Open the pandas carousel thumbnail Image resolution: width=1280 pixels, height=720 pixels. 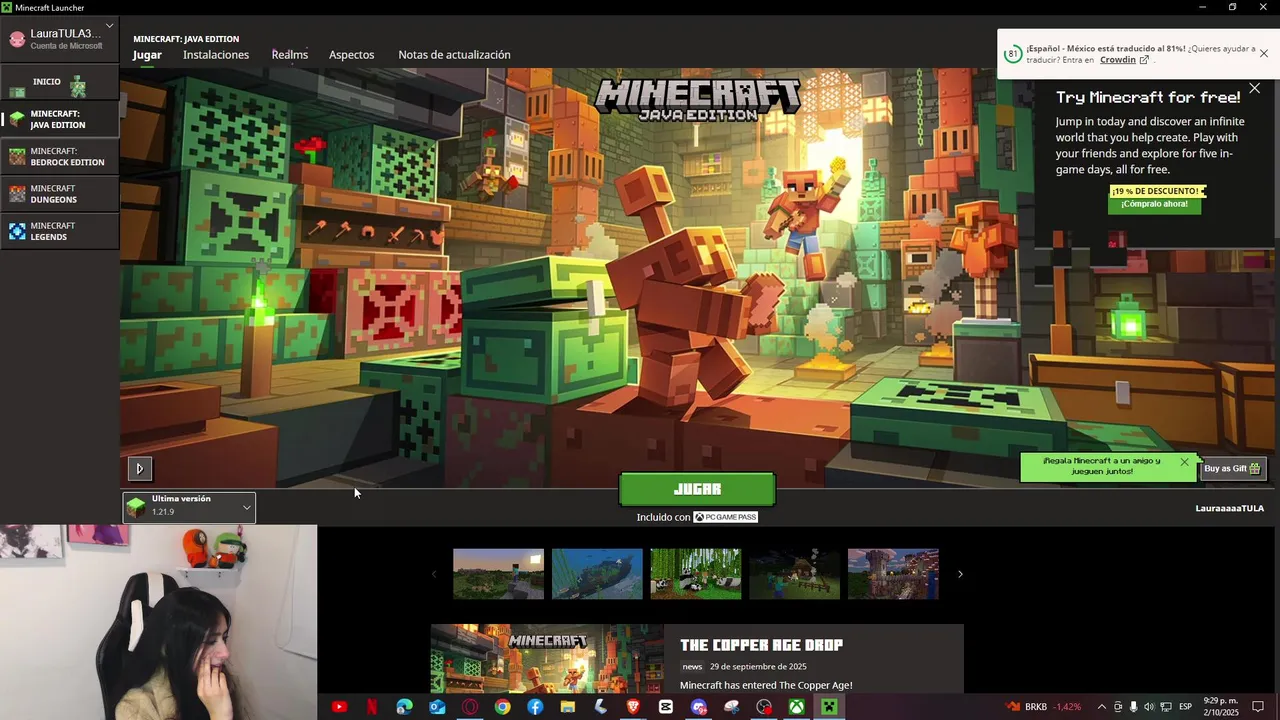coord(696,574)
